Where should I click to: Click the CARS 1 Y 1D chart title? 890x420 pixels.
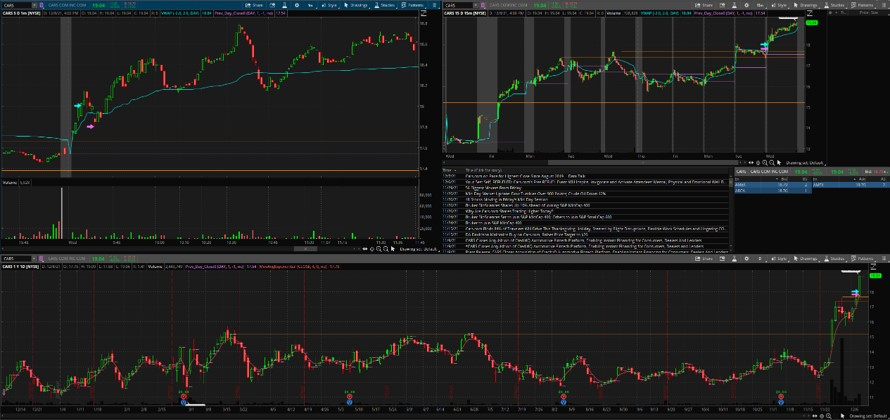tap(22, 267)
